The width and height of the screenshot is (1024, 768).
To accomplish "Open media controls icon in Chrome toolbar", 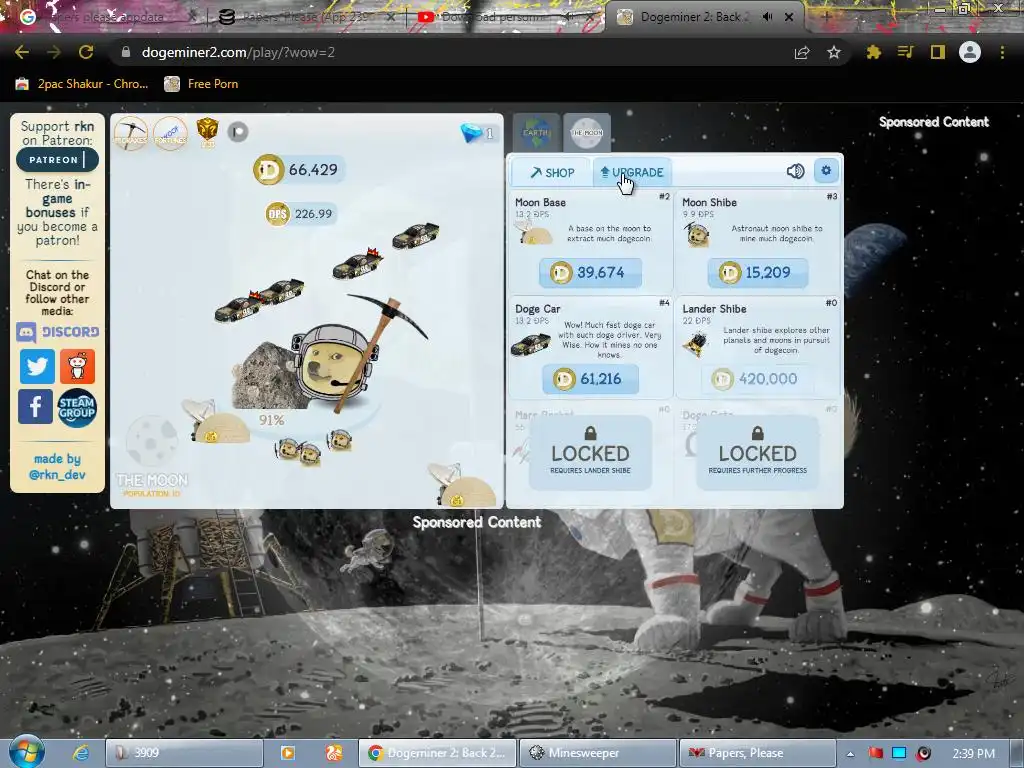I will [x=905, y=52].
